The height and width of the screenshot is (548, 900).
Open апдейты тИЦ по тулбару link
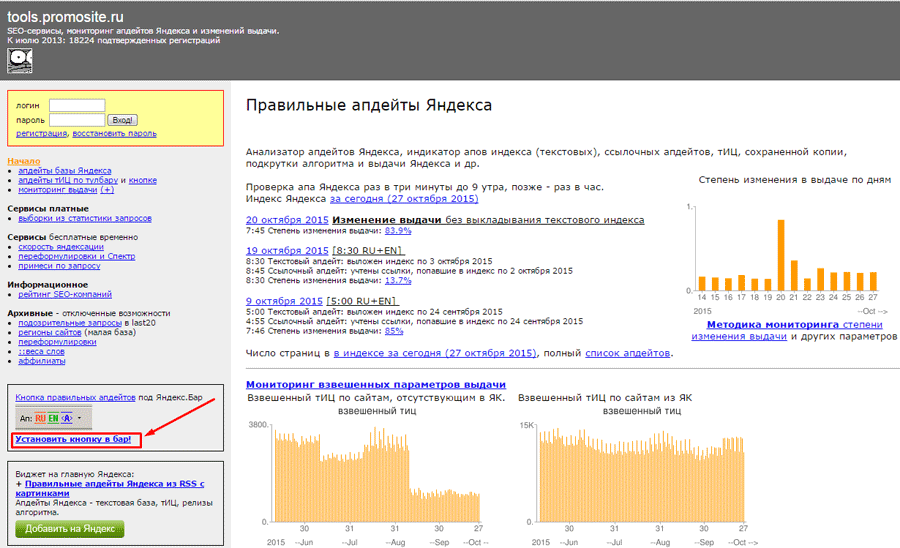tap(68, 180)
